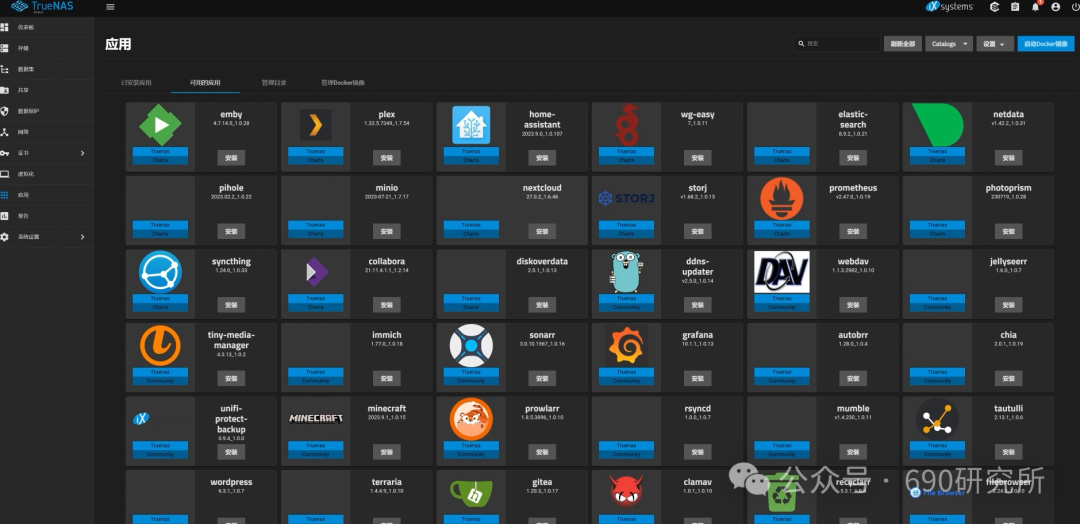Switch to Installed Applications (已安装应用) tab
This screenshot has width=1080, height=524.
(136, 83)
